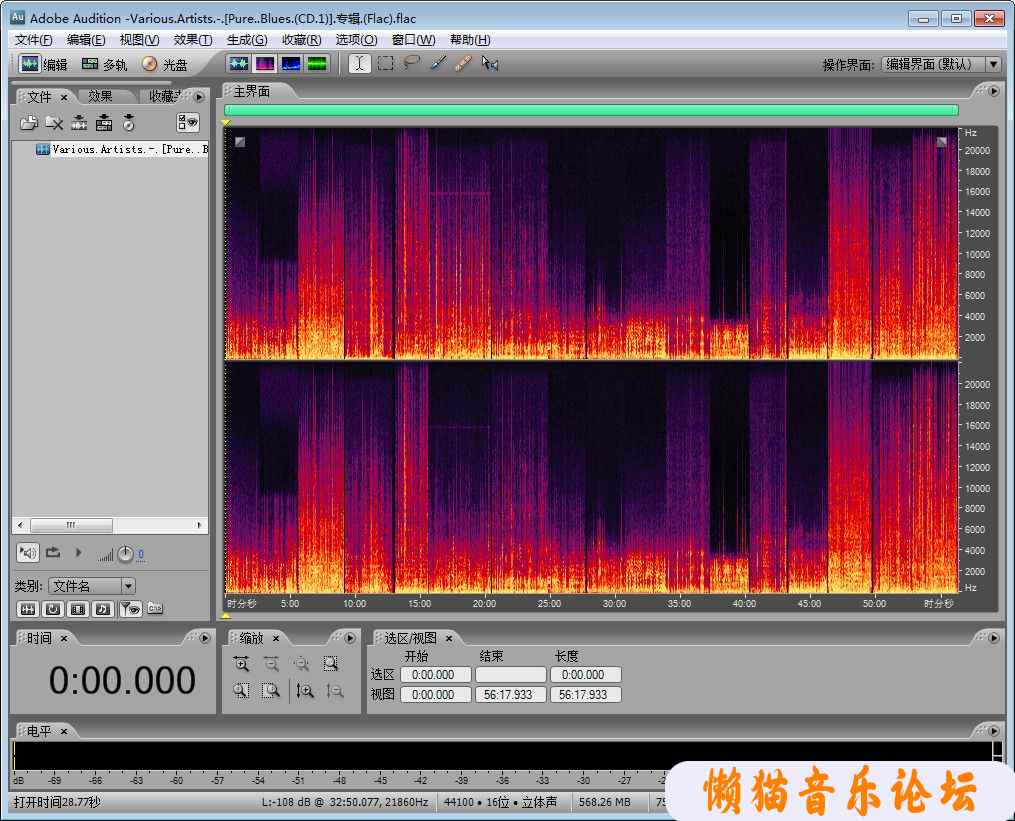
Task: Click the selection 结束 empty field
Action: [511, 675]
